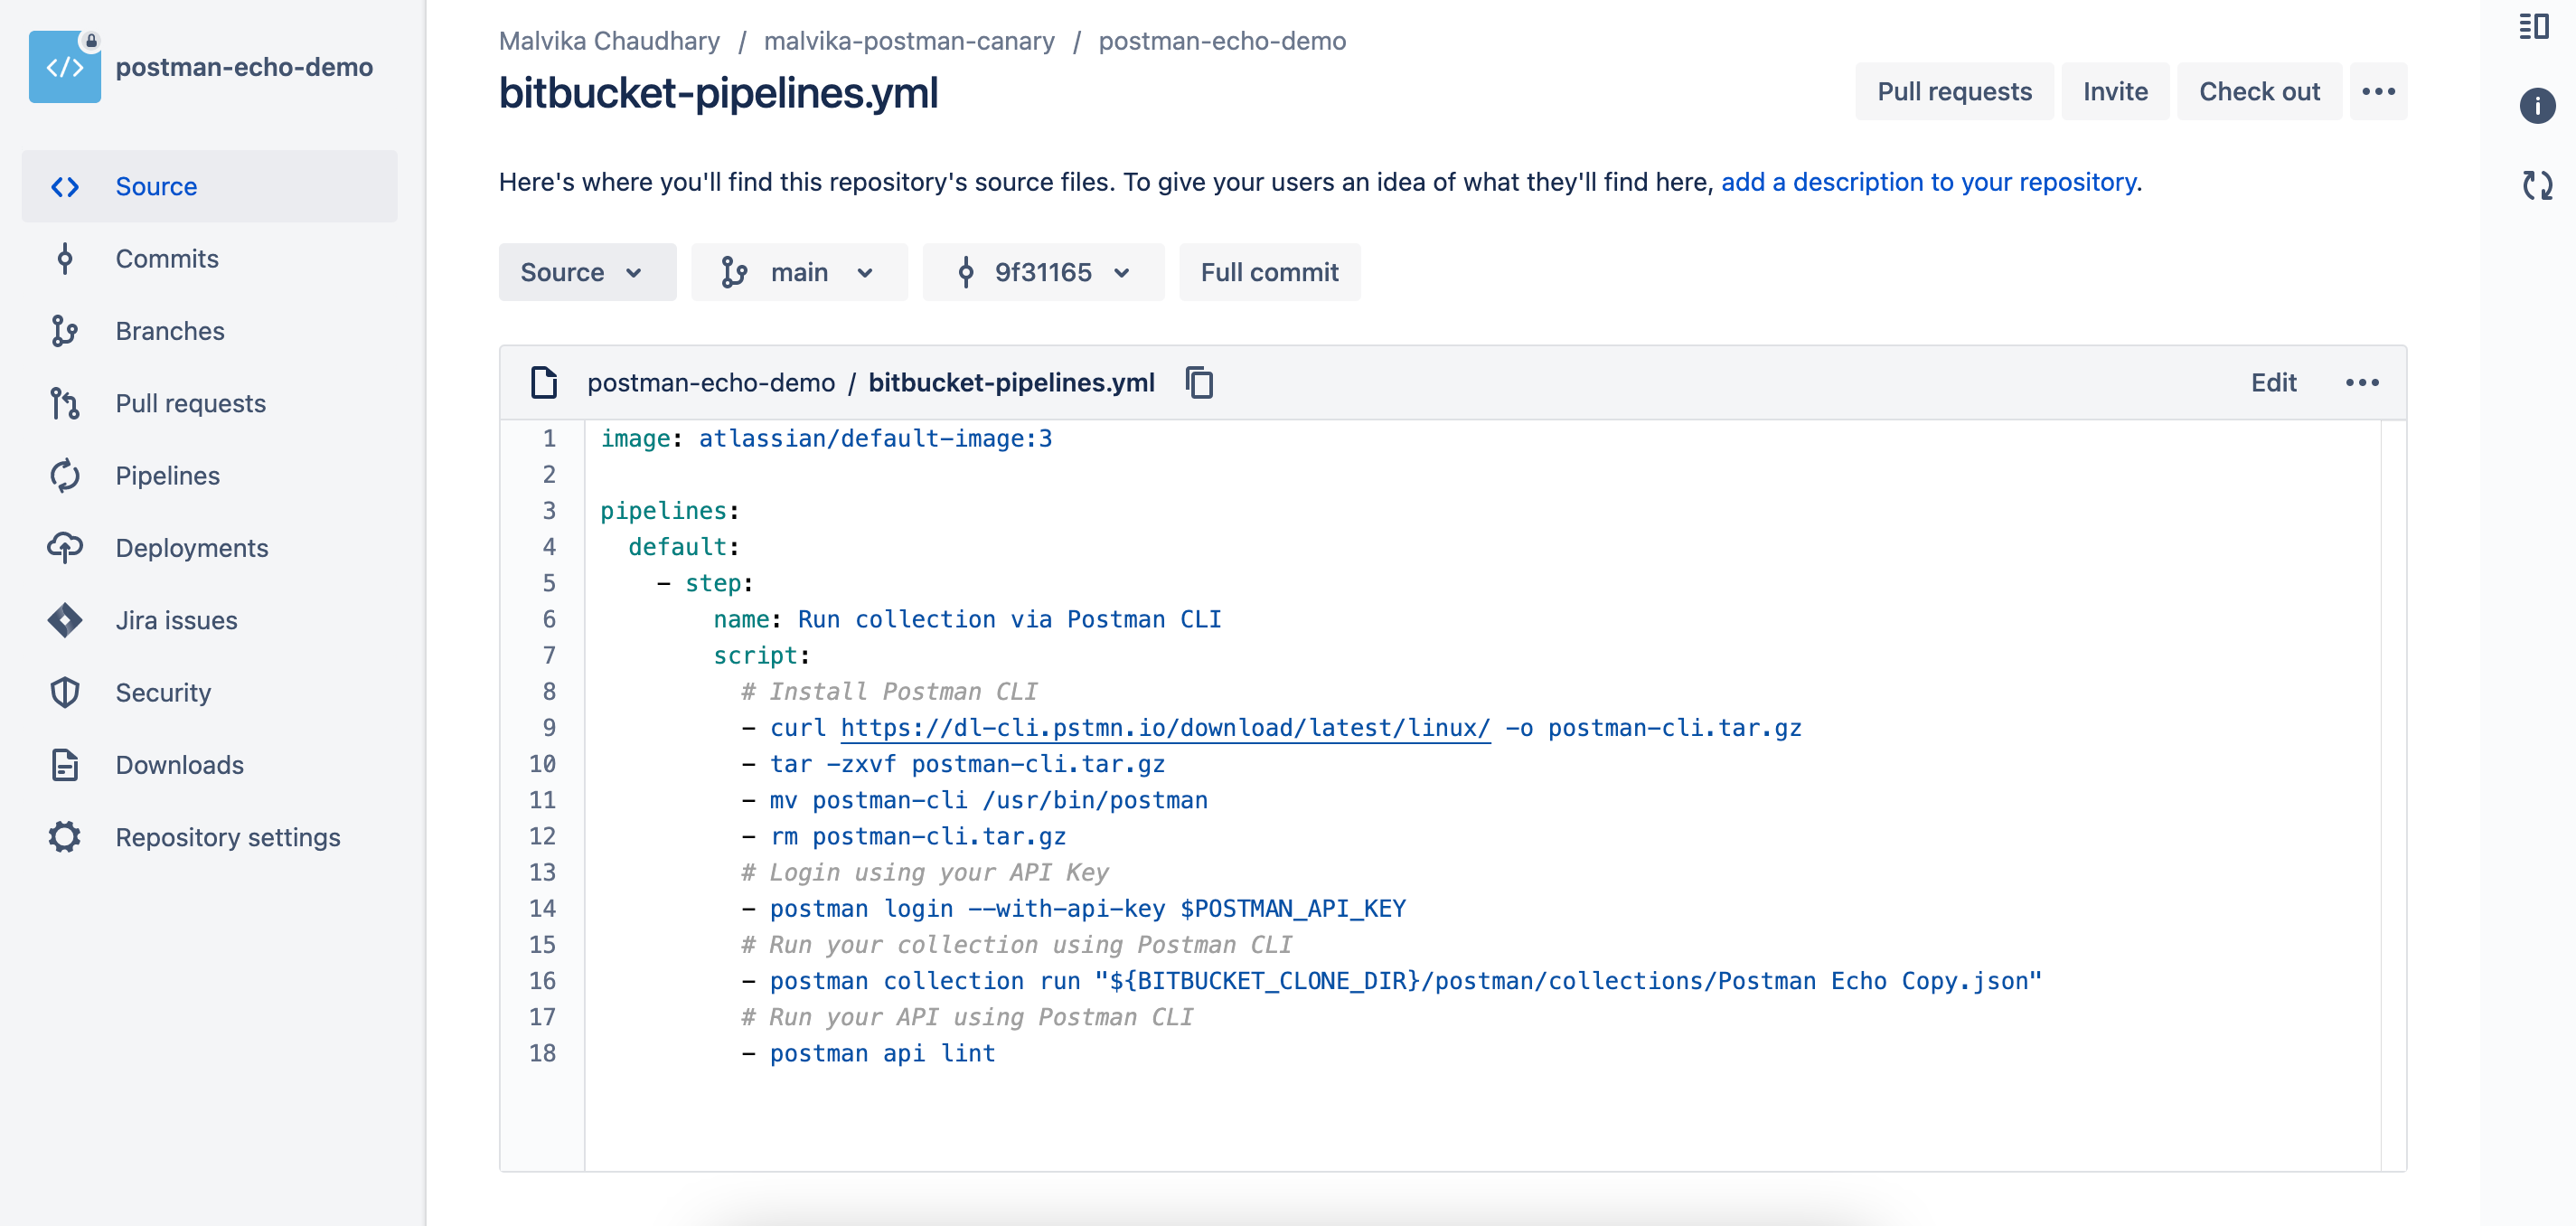The image size is (2576, 1226).
Task: Click 'mv postman-cli /usr/bin/postman' code line
Action: (974, 800)
